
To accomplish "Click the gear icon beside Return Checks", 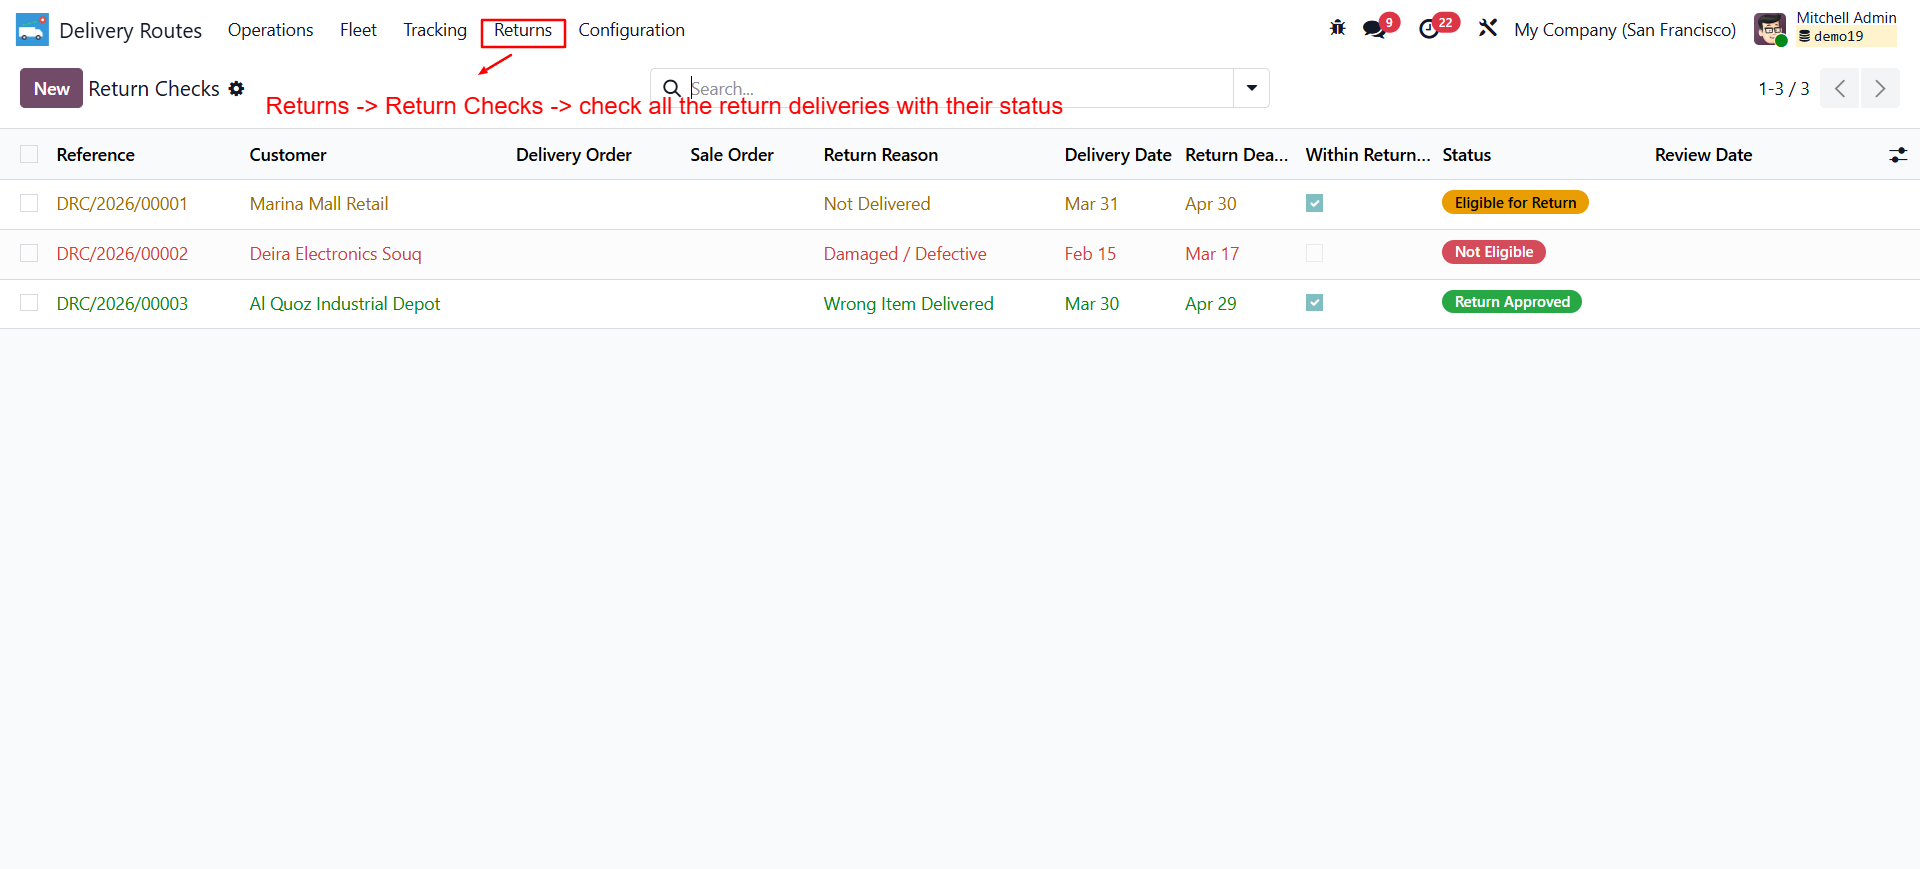I will [236, 88].
